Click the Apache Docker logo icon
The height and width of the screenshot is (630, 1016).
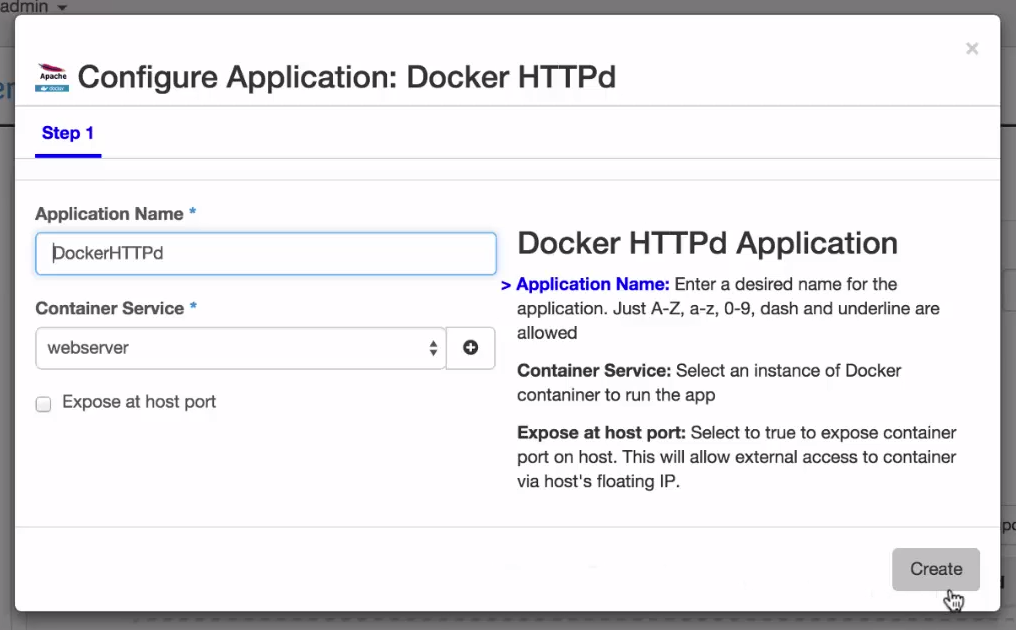[x=52, y=77]
